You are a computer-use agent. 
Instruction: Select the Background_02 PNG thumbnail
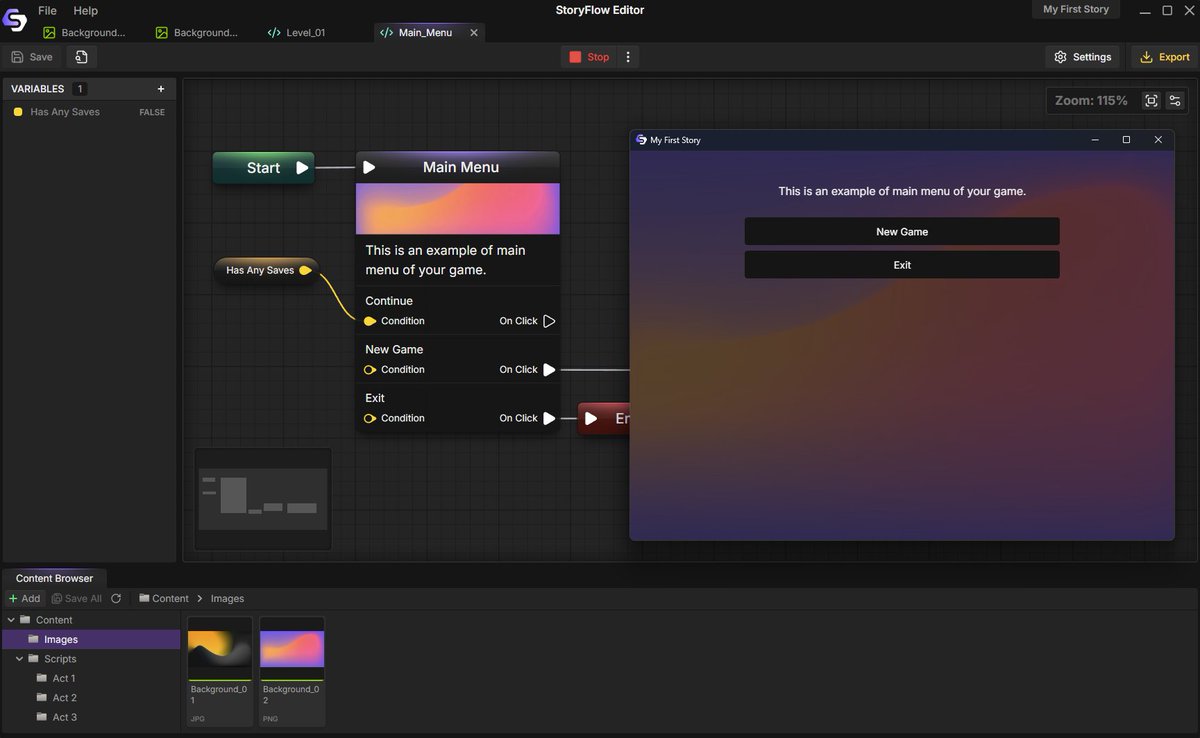292,671
